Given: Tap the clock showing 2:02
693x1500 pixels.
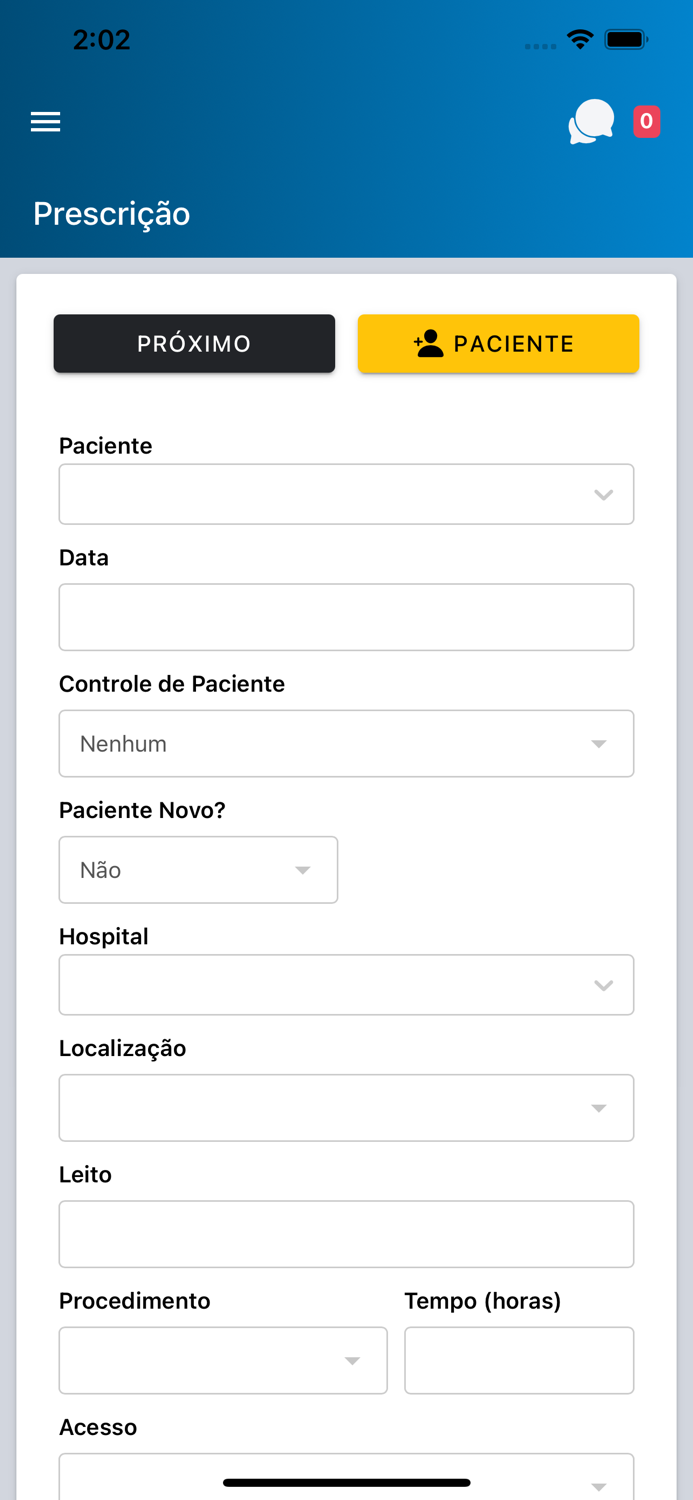Looking at the screenshot, I should tap(101, 39).
